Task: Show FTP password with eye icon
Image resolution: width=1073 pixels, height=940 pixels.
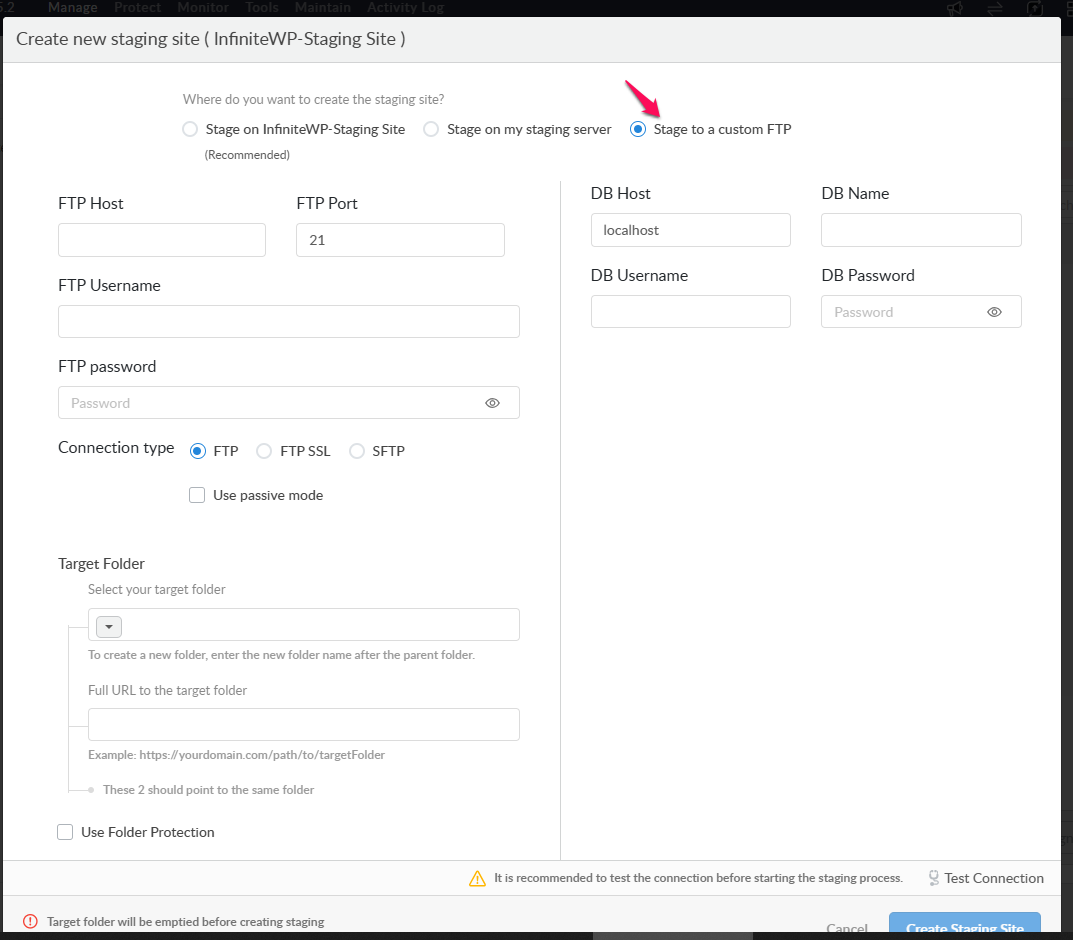Action: point(492,403)
